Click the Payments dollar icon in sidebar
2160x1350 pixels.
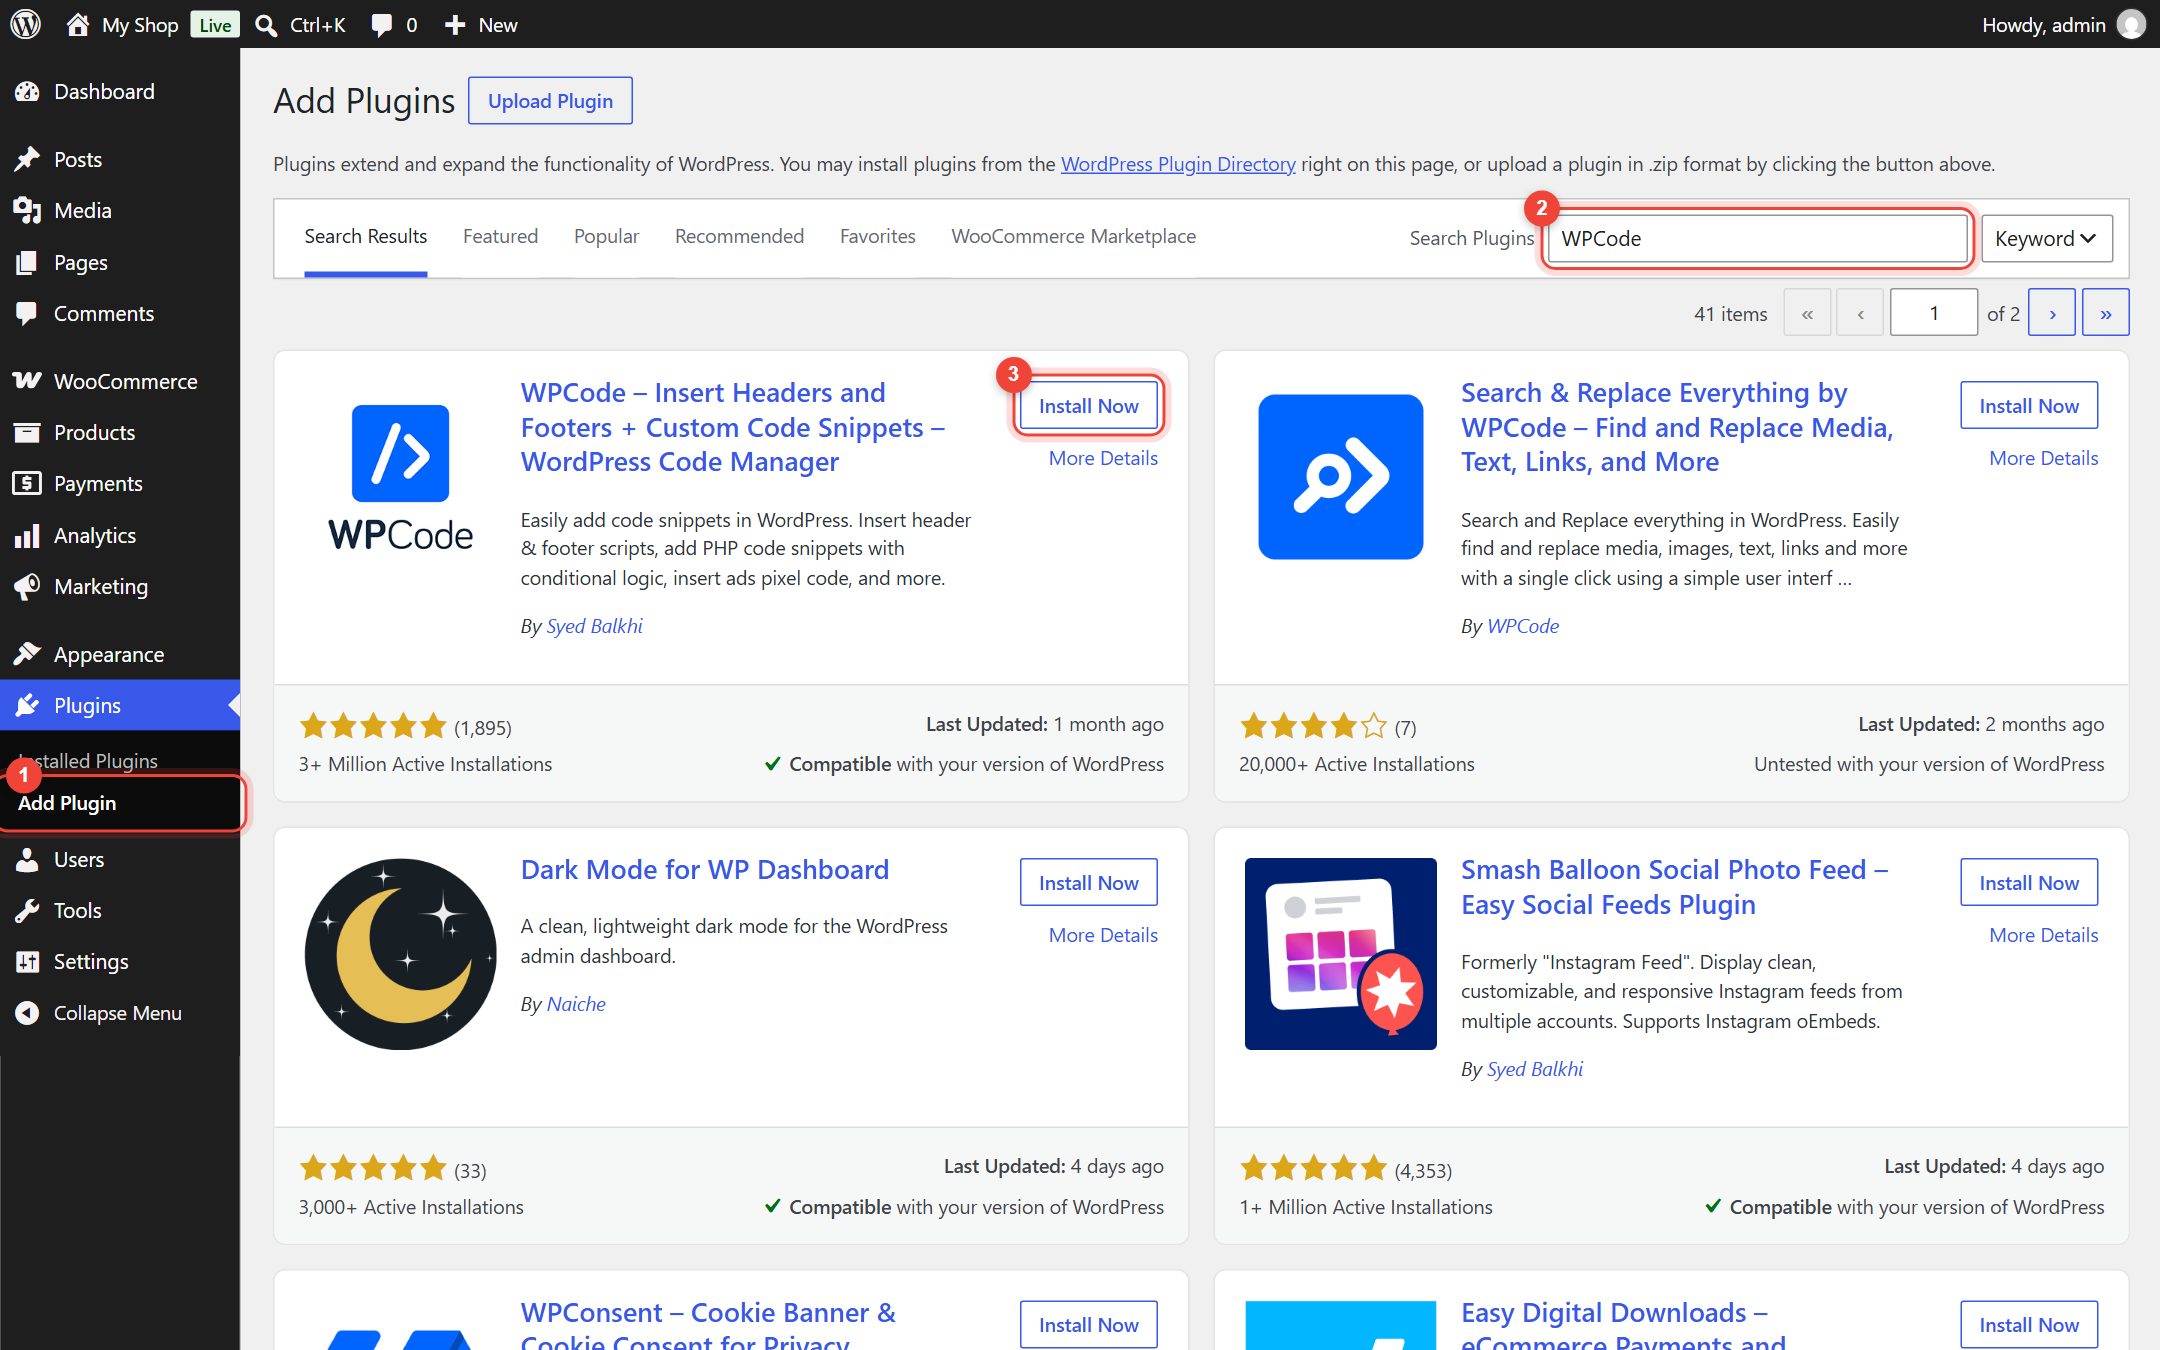[x=27, y=483]
